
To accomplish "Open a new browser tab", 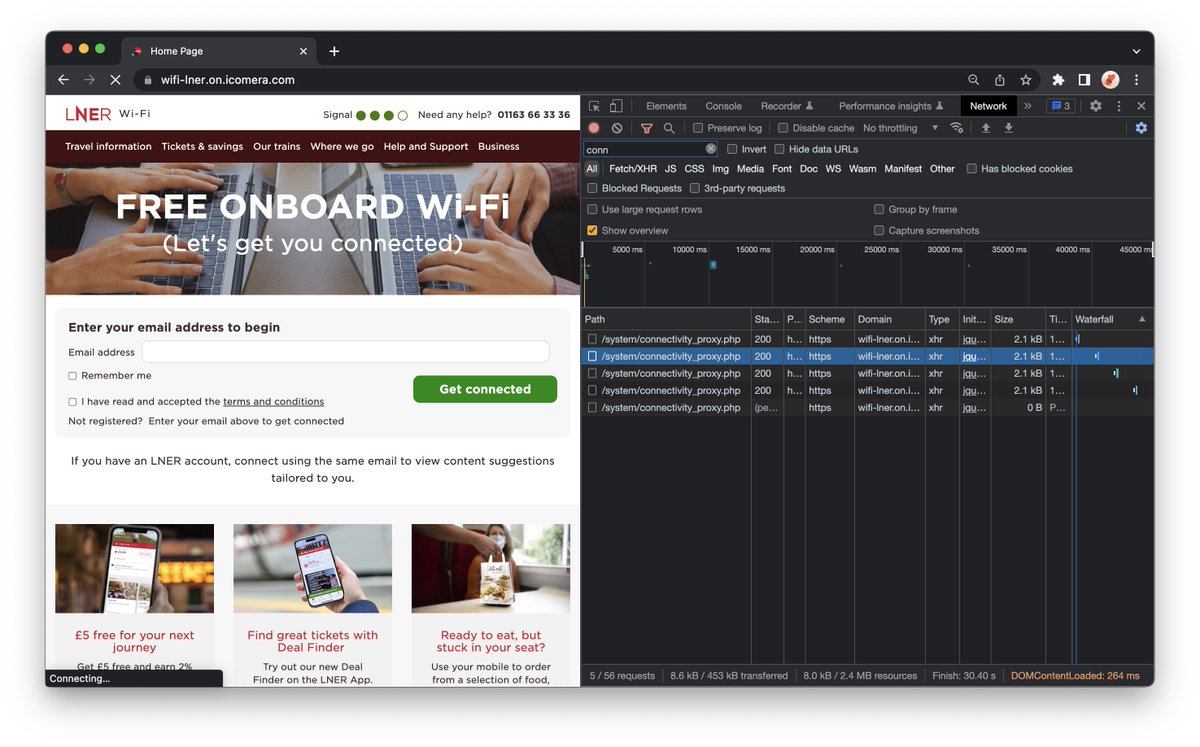I will (x=334, y=51).
